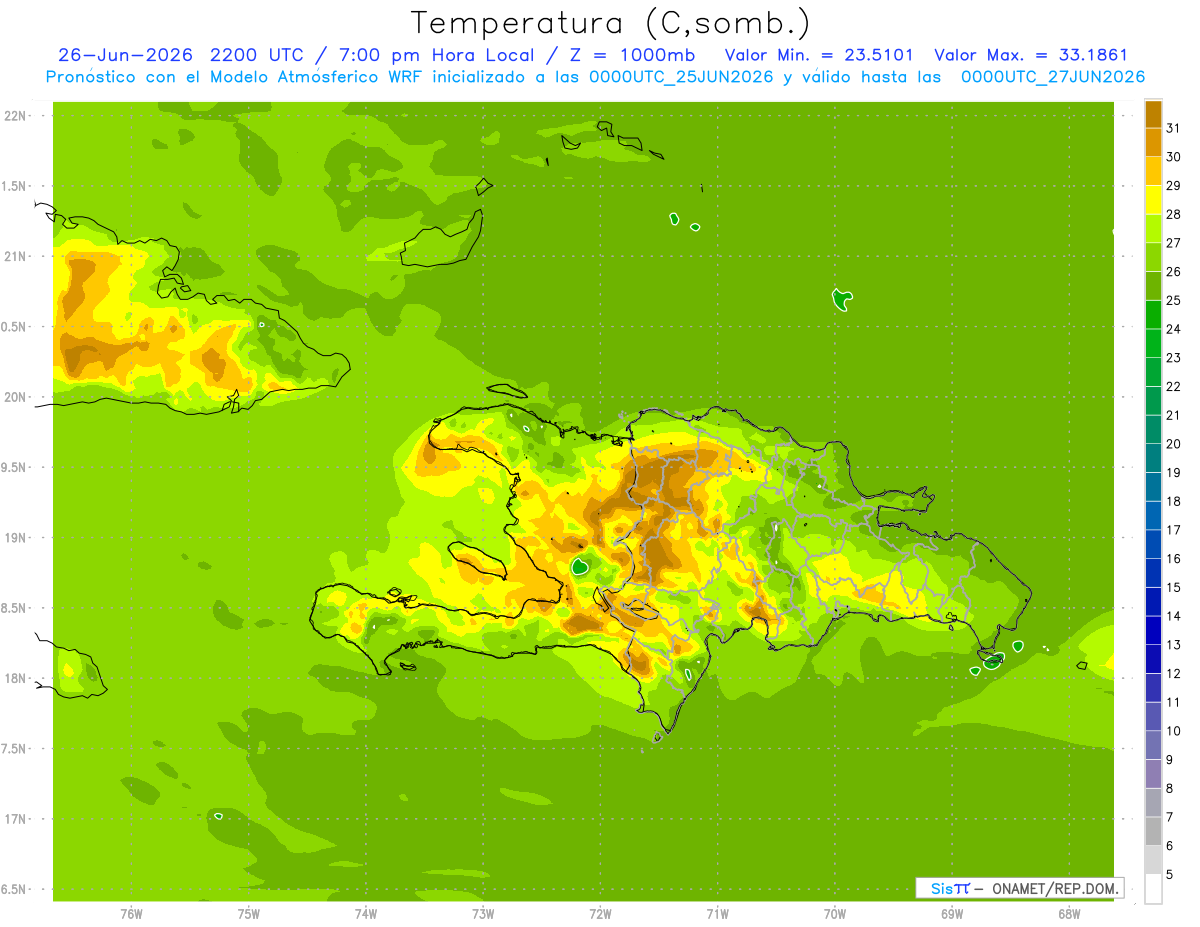
Task: Select the lime legend swatch between 27 and 28
Action: (1153, 229)
